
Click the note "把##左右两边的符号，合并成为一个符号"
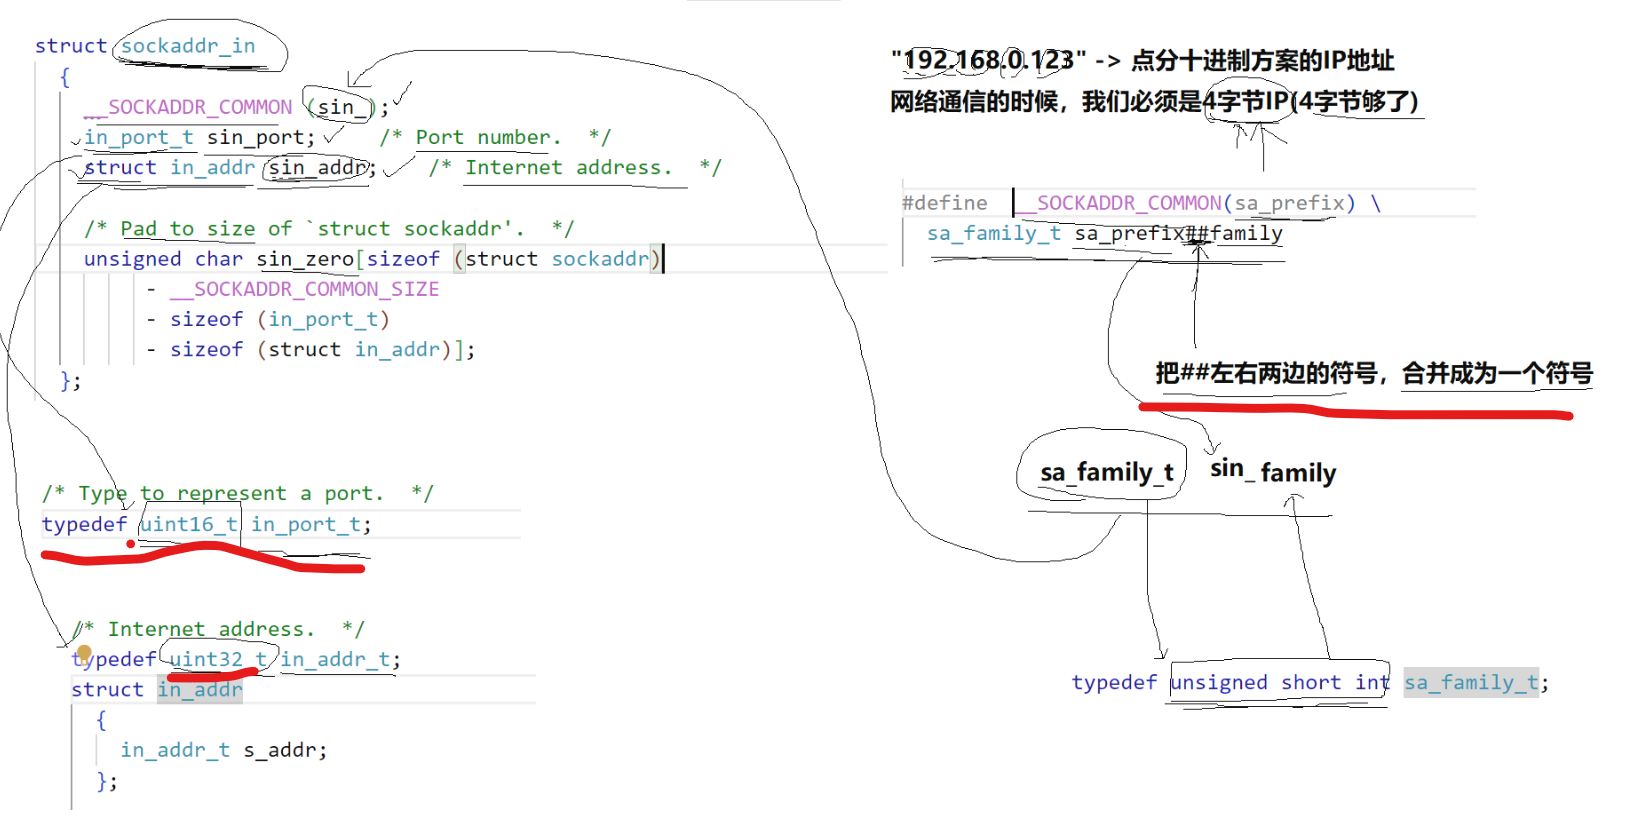click(1374, 374)
